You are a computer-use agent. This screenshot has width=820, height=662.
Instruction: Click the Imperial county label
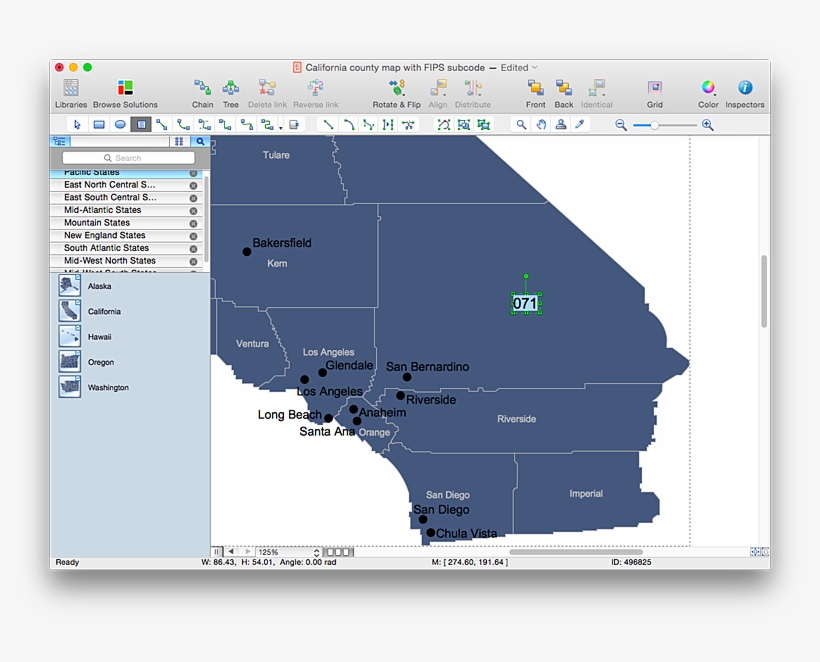586,494
